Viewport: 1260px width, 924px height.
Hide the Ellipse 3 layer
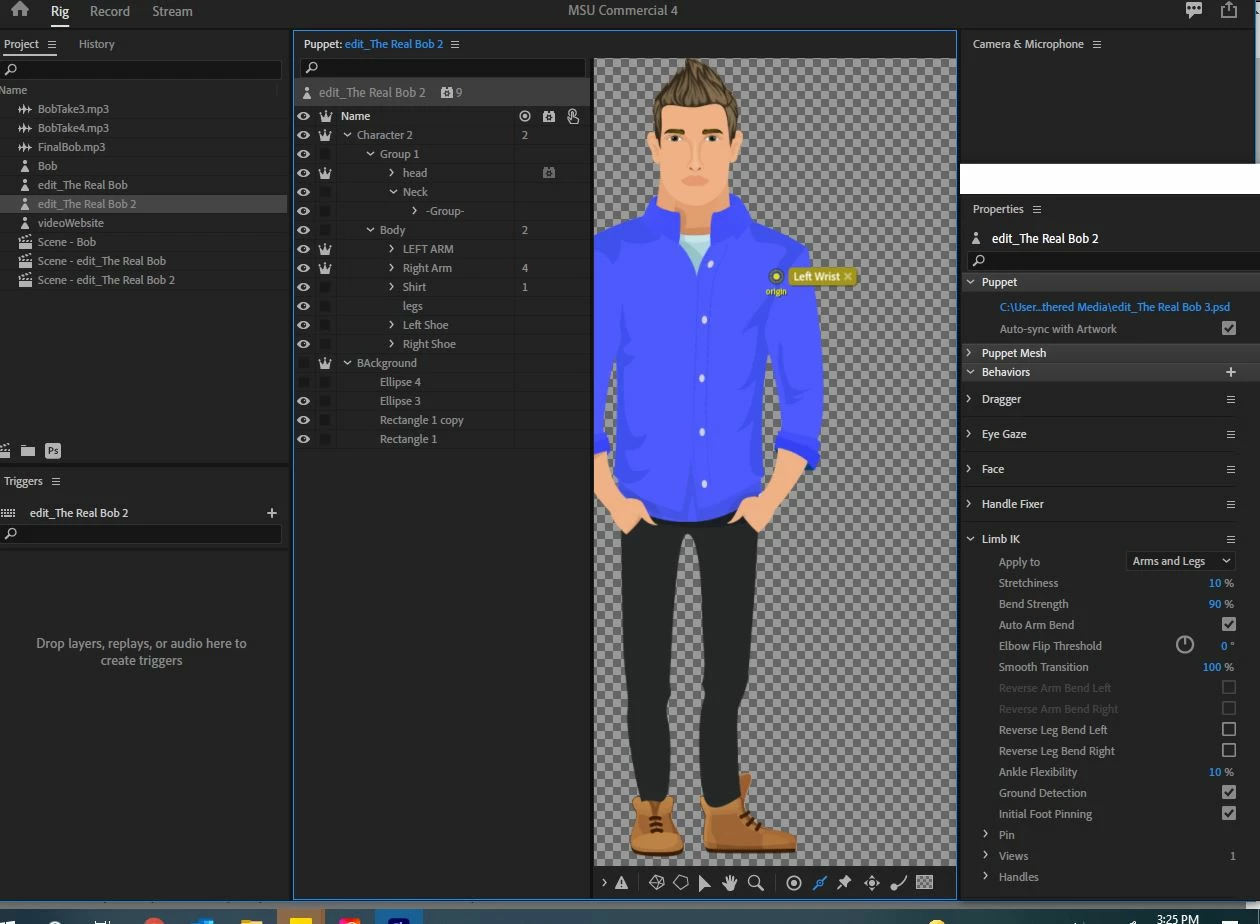coord(303,401)
